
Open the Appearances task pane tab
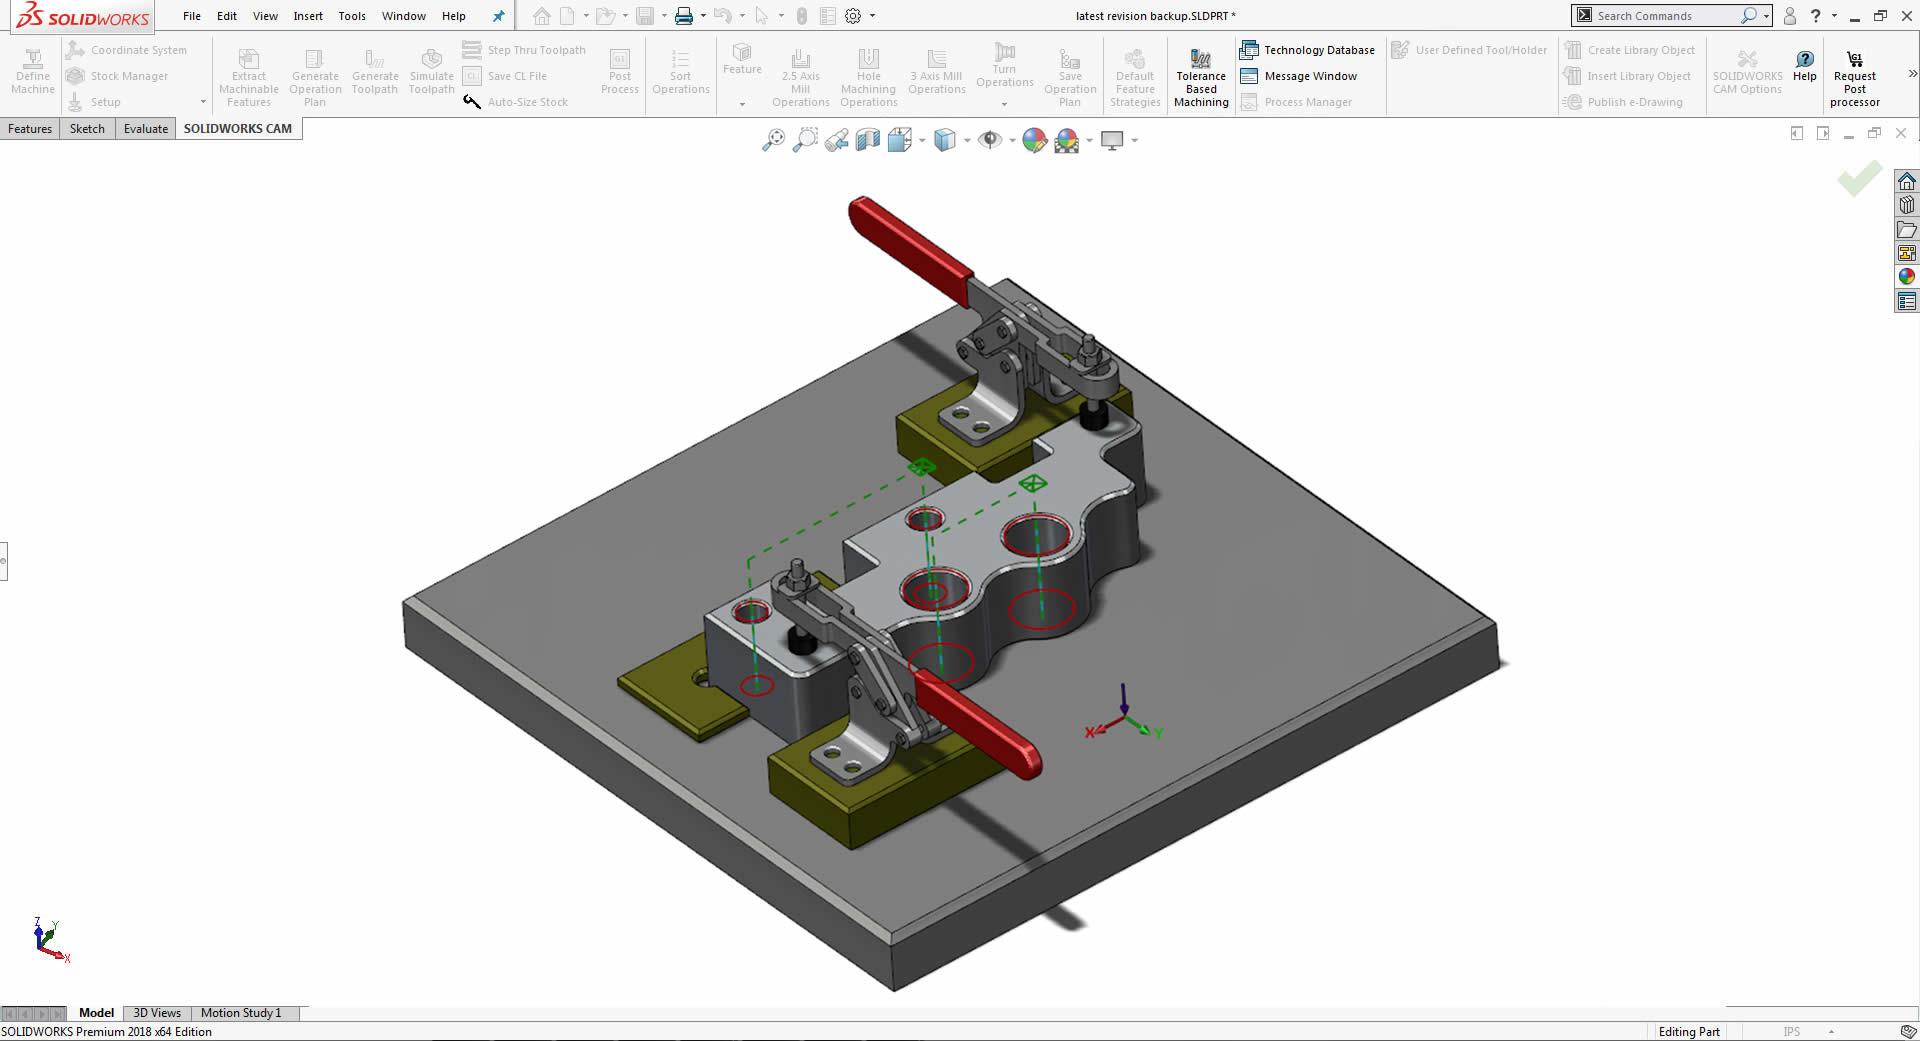(1907, 277)
